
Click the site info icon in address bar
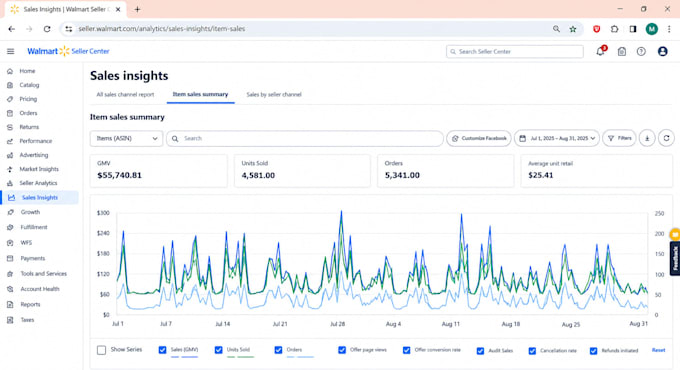(69, 29)
